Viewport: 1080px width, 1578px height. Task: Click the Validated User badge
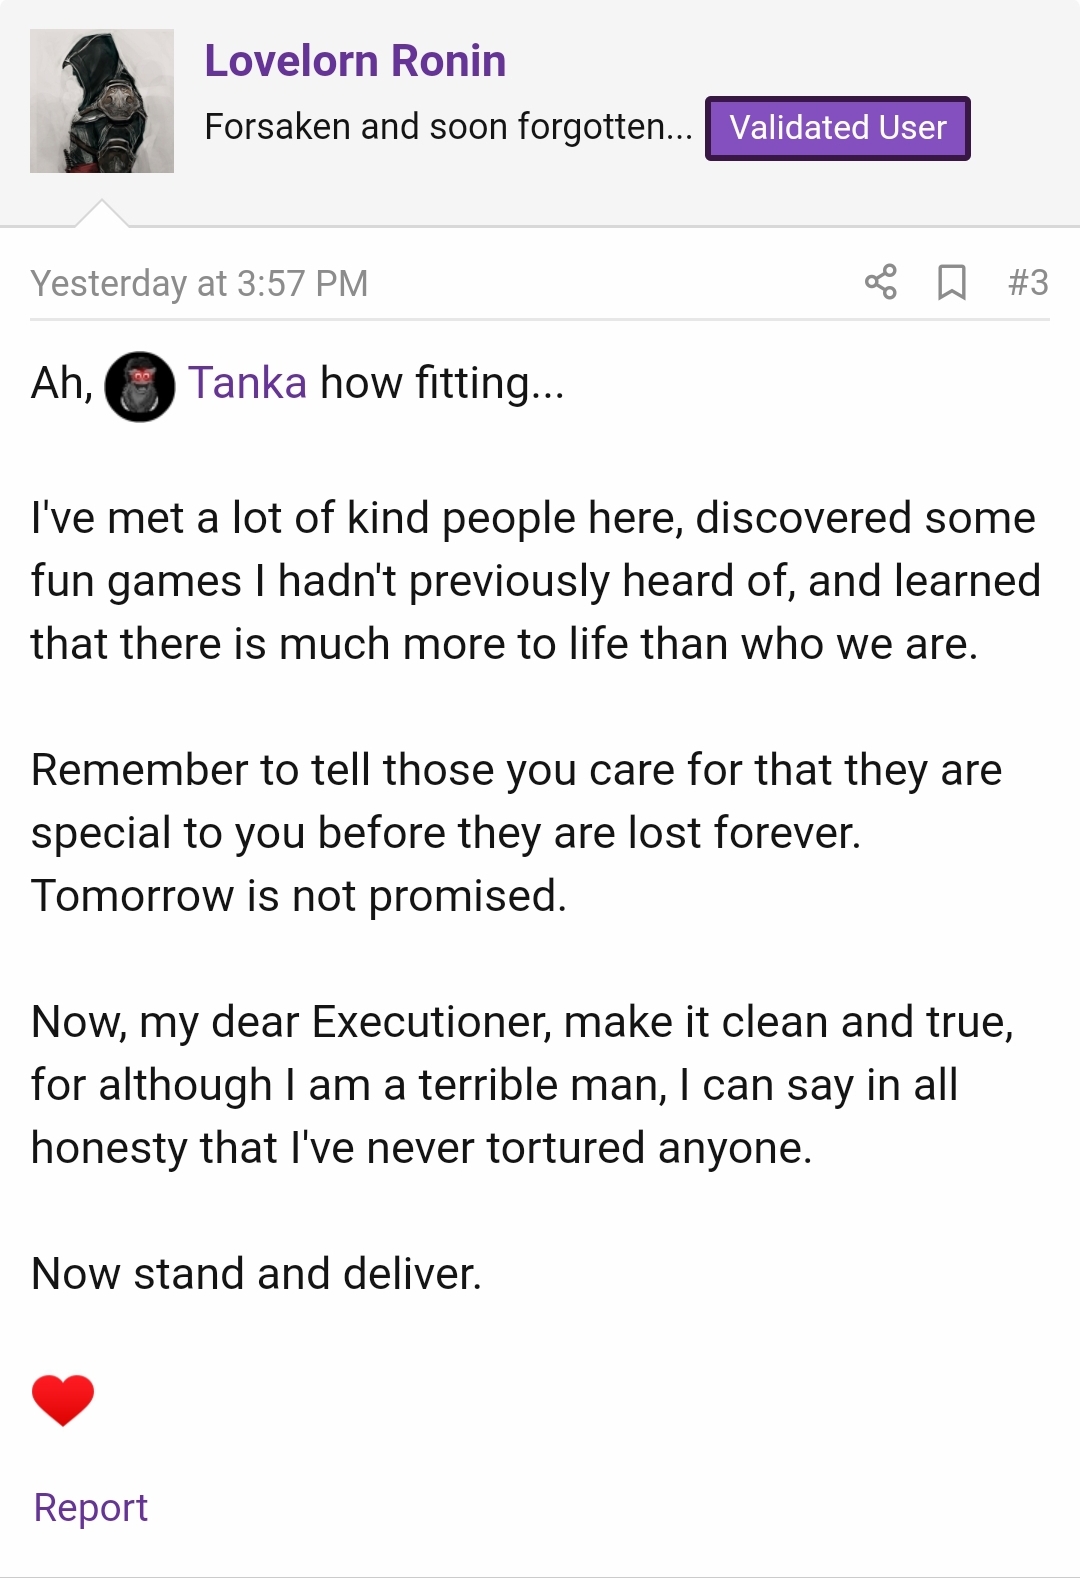(x=837, y=128)
